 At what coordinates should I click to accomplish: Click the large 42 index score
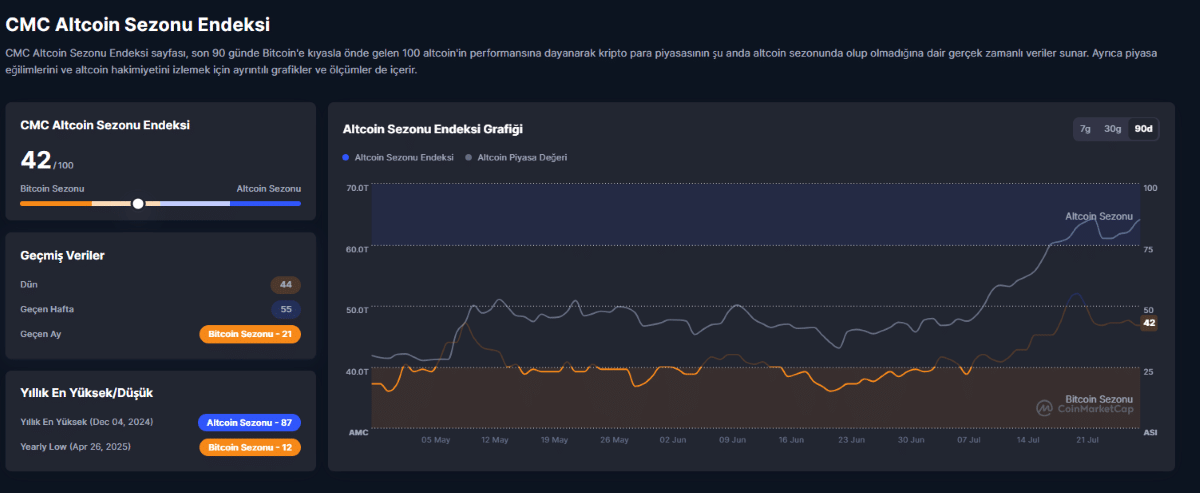point(36,160)
